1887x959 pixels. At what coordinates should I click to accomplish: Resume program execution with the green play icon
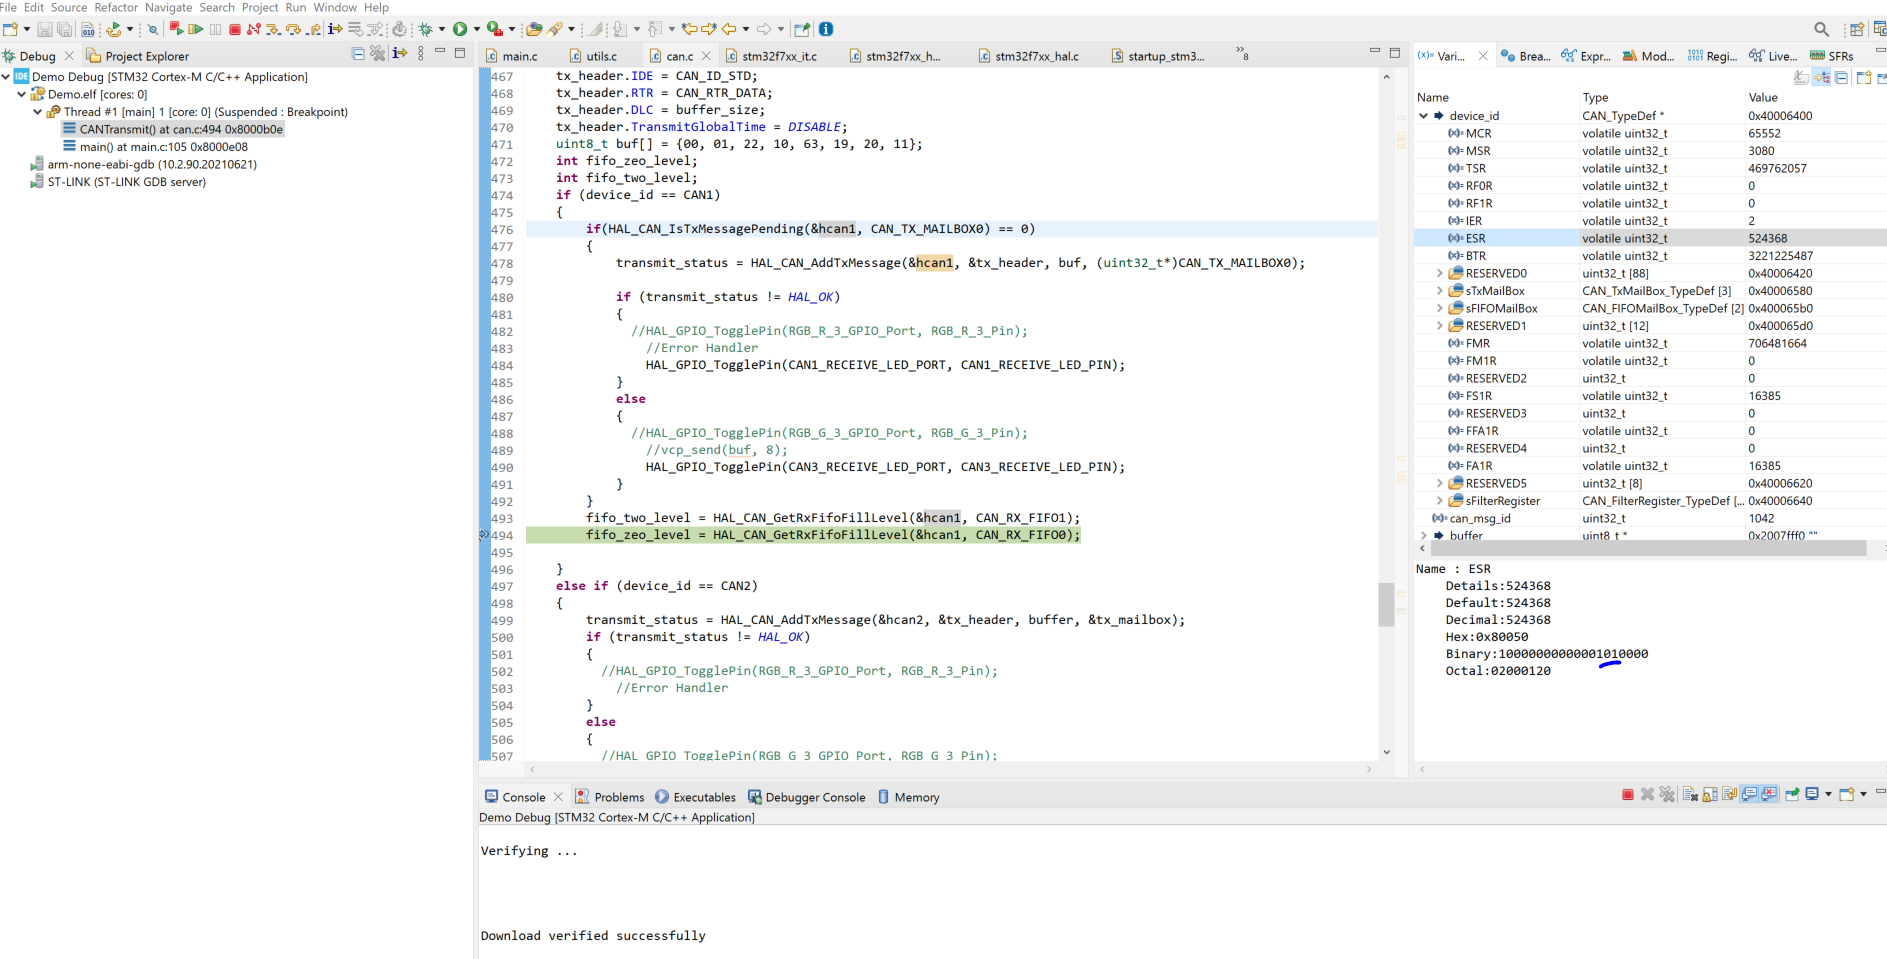(196, 29)
